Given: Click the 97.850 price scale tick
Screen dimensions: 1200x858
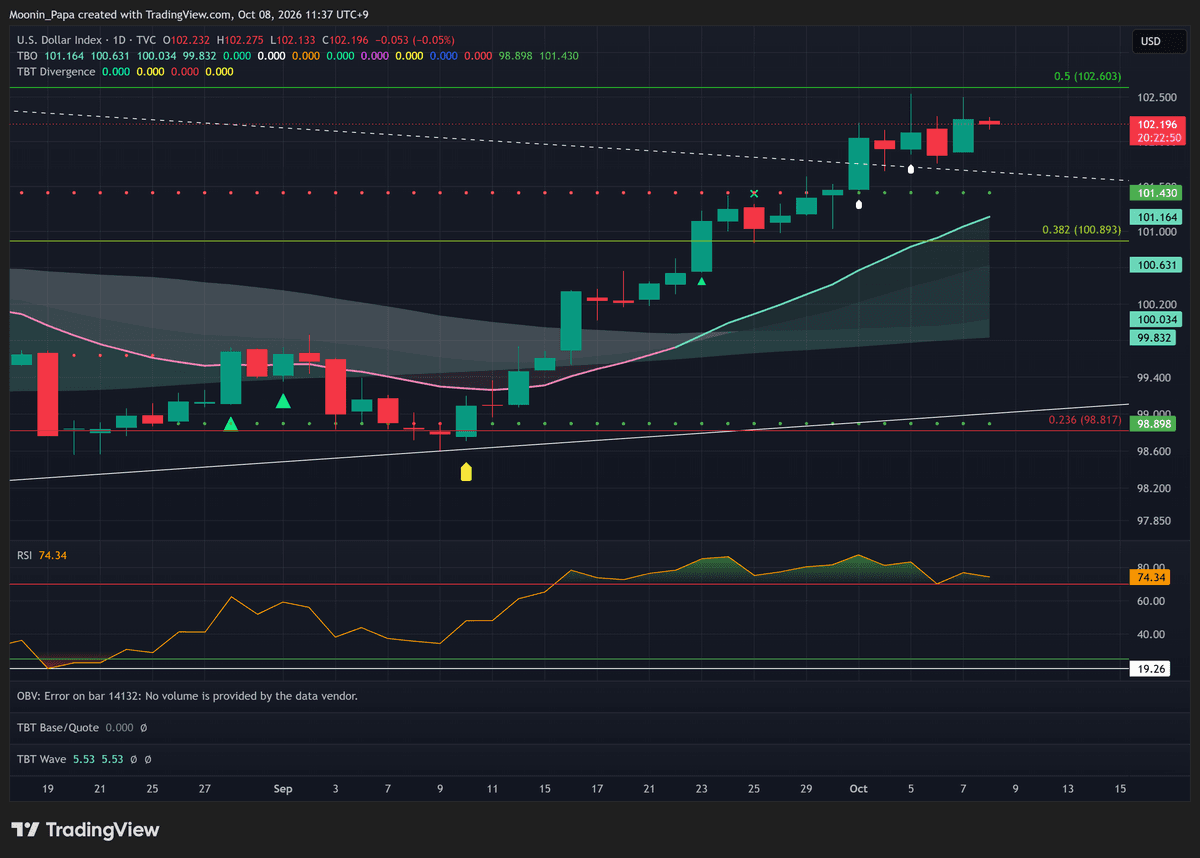Looking at the screenshot, I should pos(1152,522).
